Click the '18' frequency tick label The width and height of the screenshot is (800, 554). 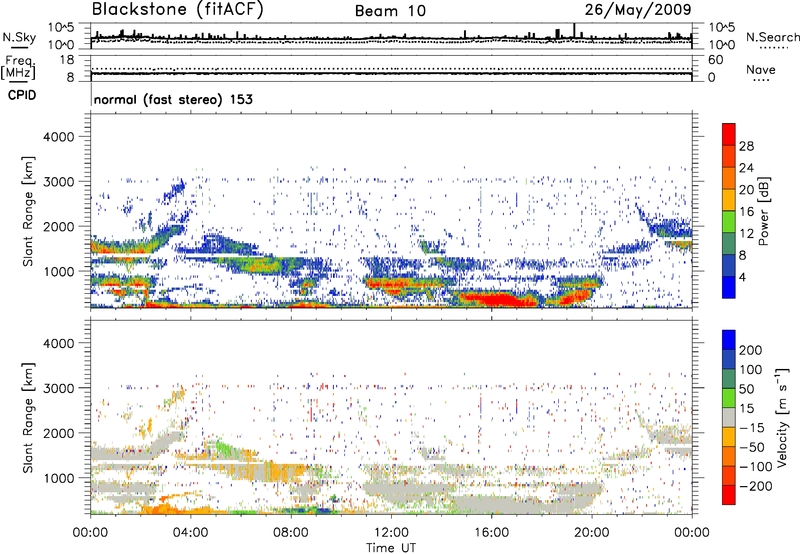(x=66, y=60)
